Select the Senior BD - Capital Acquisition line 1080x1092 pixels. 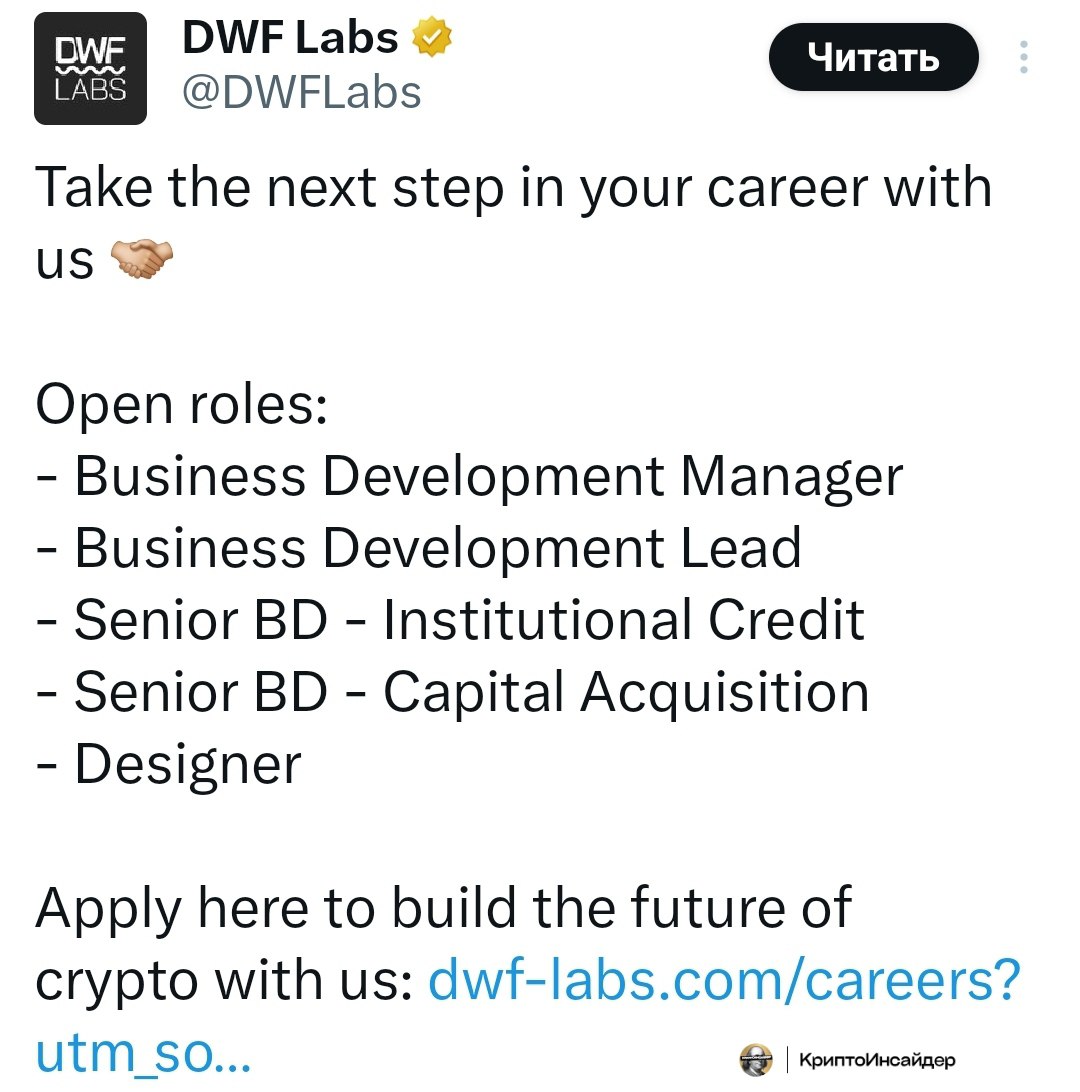[x=452, y=694]
